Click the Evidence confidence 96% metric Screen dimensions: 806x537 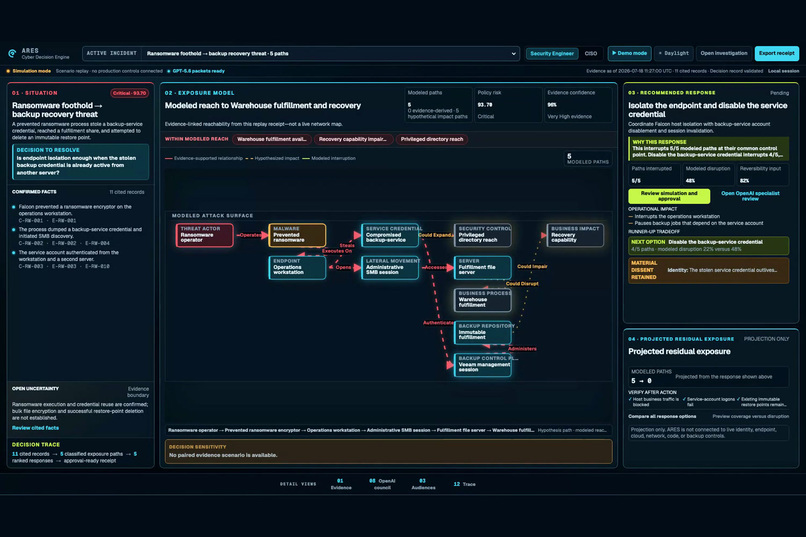tap(578, 105)
